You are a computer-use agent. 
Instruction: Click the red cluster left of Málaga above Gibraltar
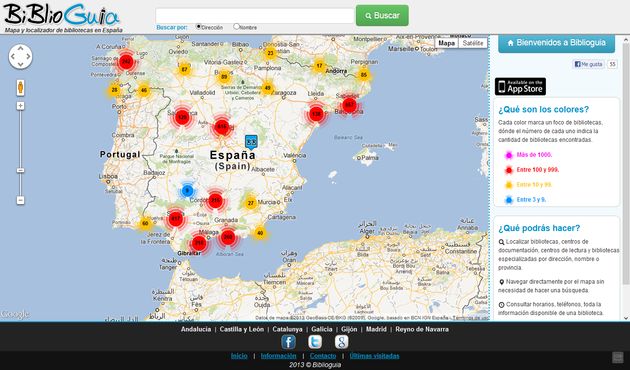click(x=199, y=243)
